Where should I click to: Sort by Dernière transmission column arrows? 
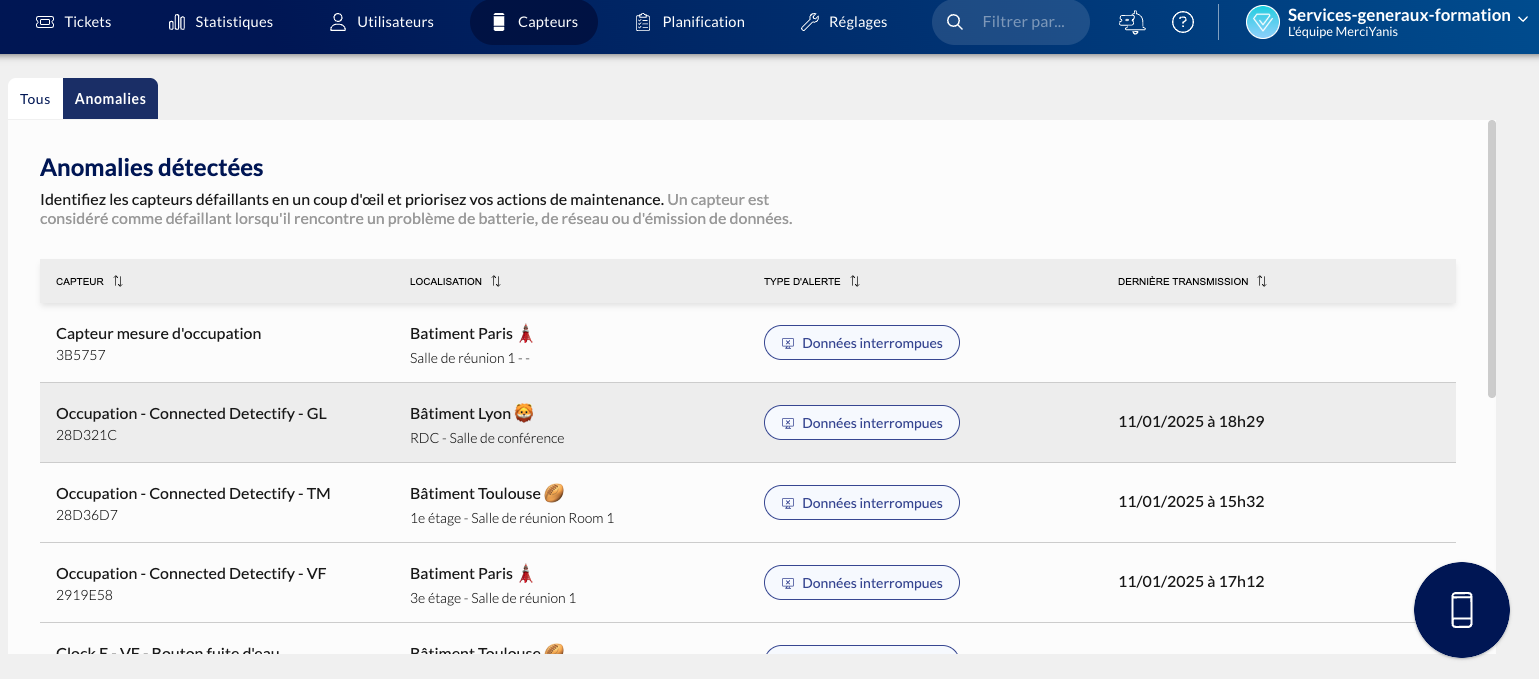(x=1262, y=282)
